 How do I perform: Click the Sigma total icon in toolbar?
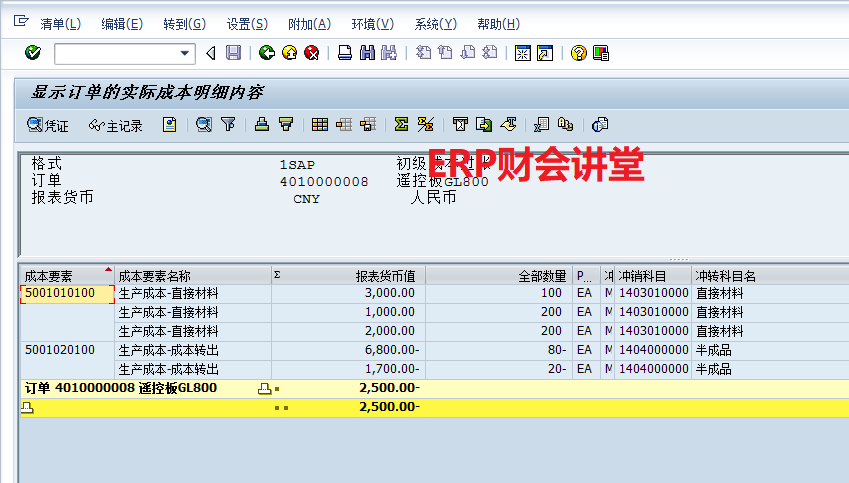pos(401,125)
